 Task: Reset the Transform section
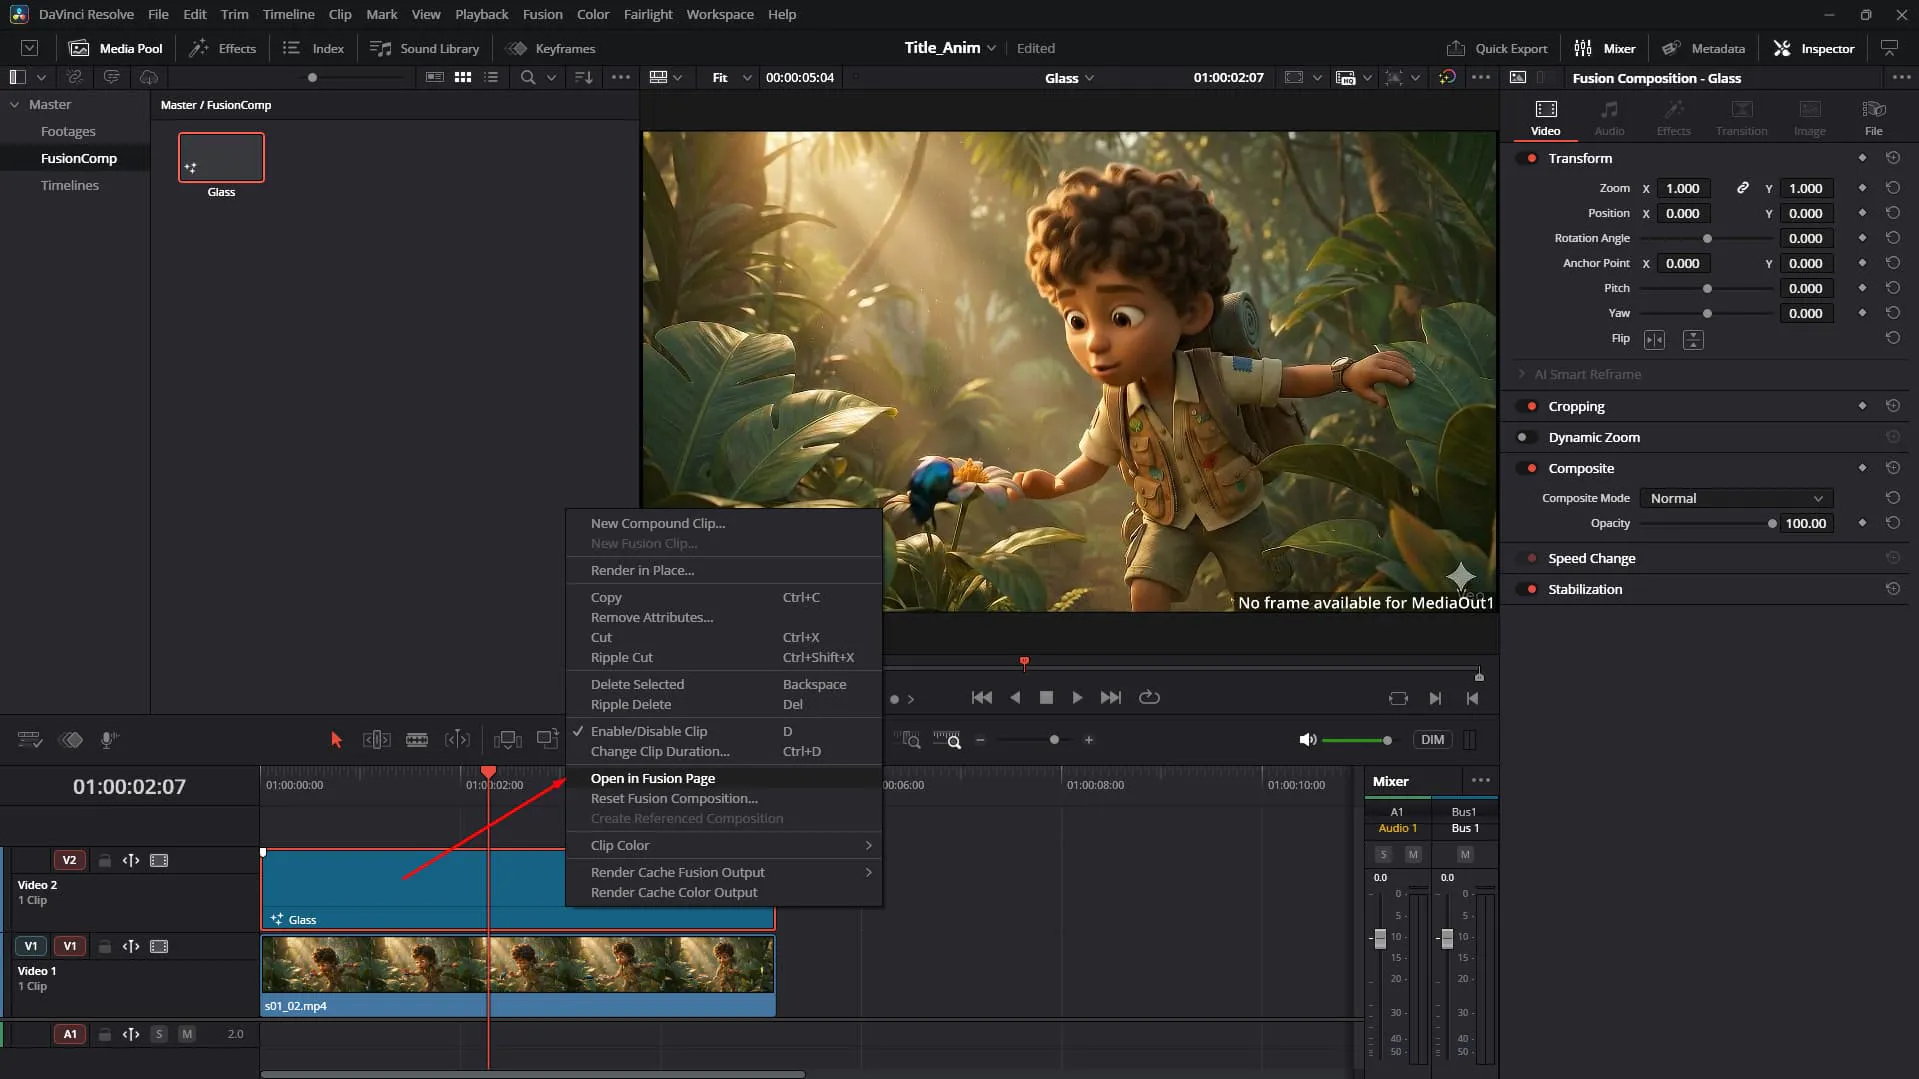coord(1892,158)
